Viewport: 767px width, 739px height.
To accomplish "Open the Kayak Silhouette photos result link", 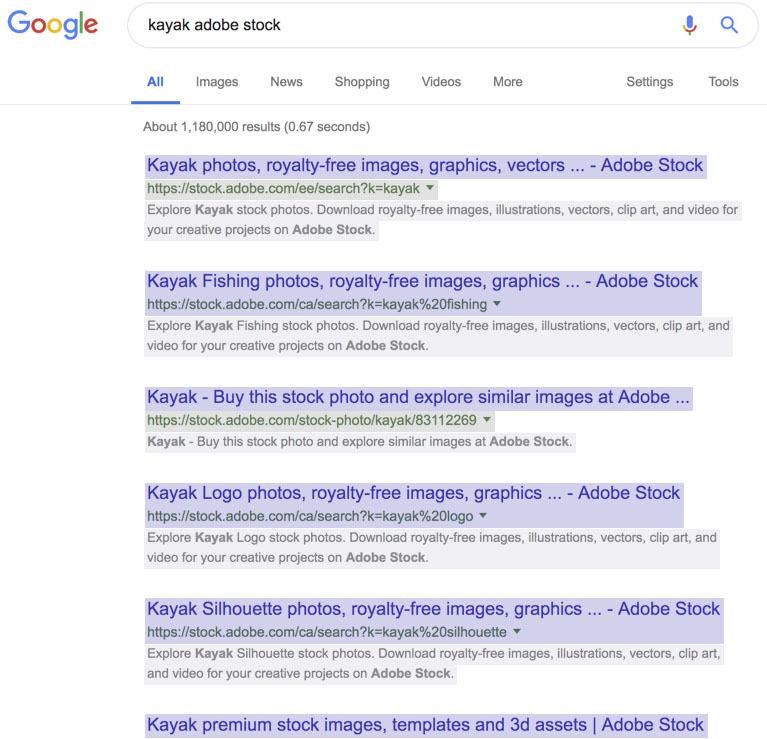I will (433, 609).
